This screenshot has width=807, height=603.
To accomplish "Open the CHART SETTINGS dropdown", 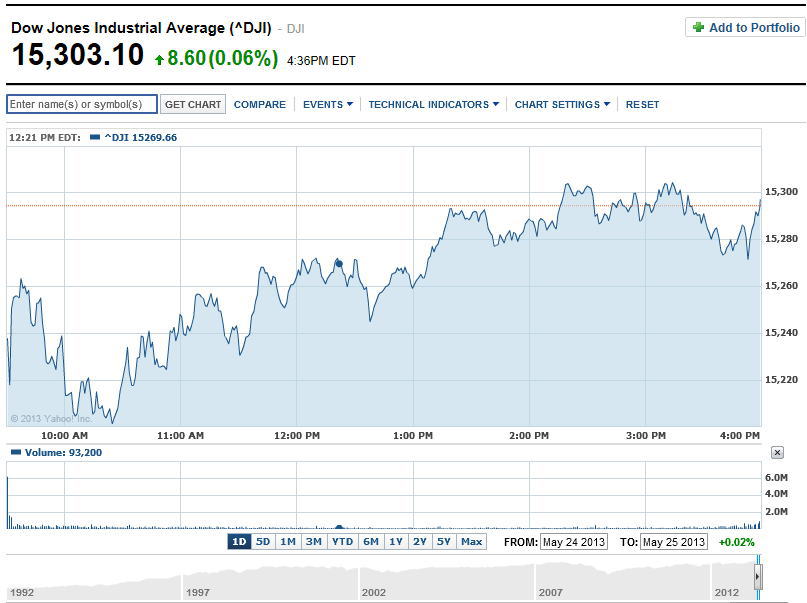I will pos(562,105).
